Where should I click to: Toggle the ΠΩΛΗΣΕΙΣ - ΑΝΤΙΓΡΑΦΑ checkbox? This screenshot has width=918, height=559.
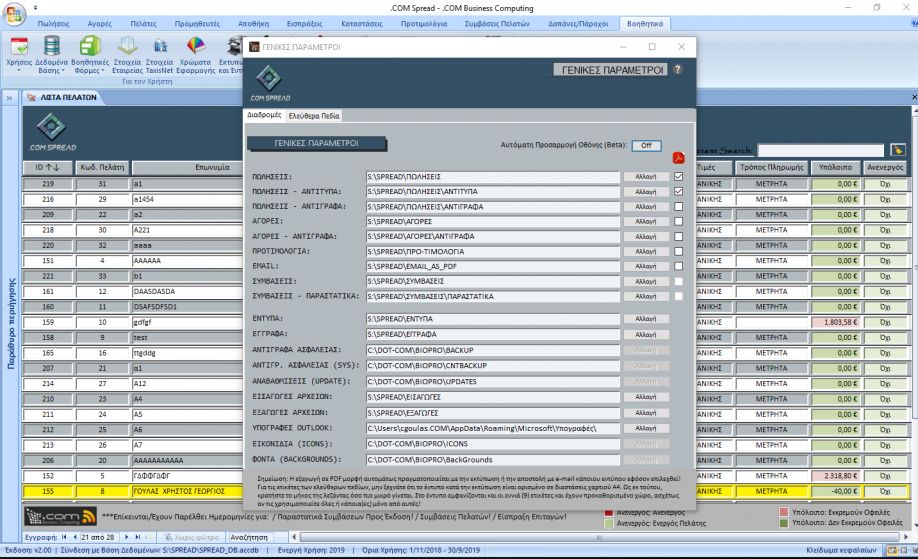[x=678, y=207]
